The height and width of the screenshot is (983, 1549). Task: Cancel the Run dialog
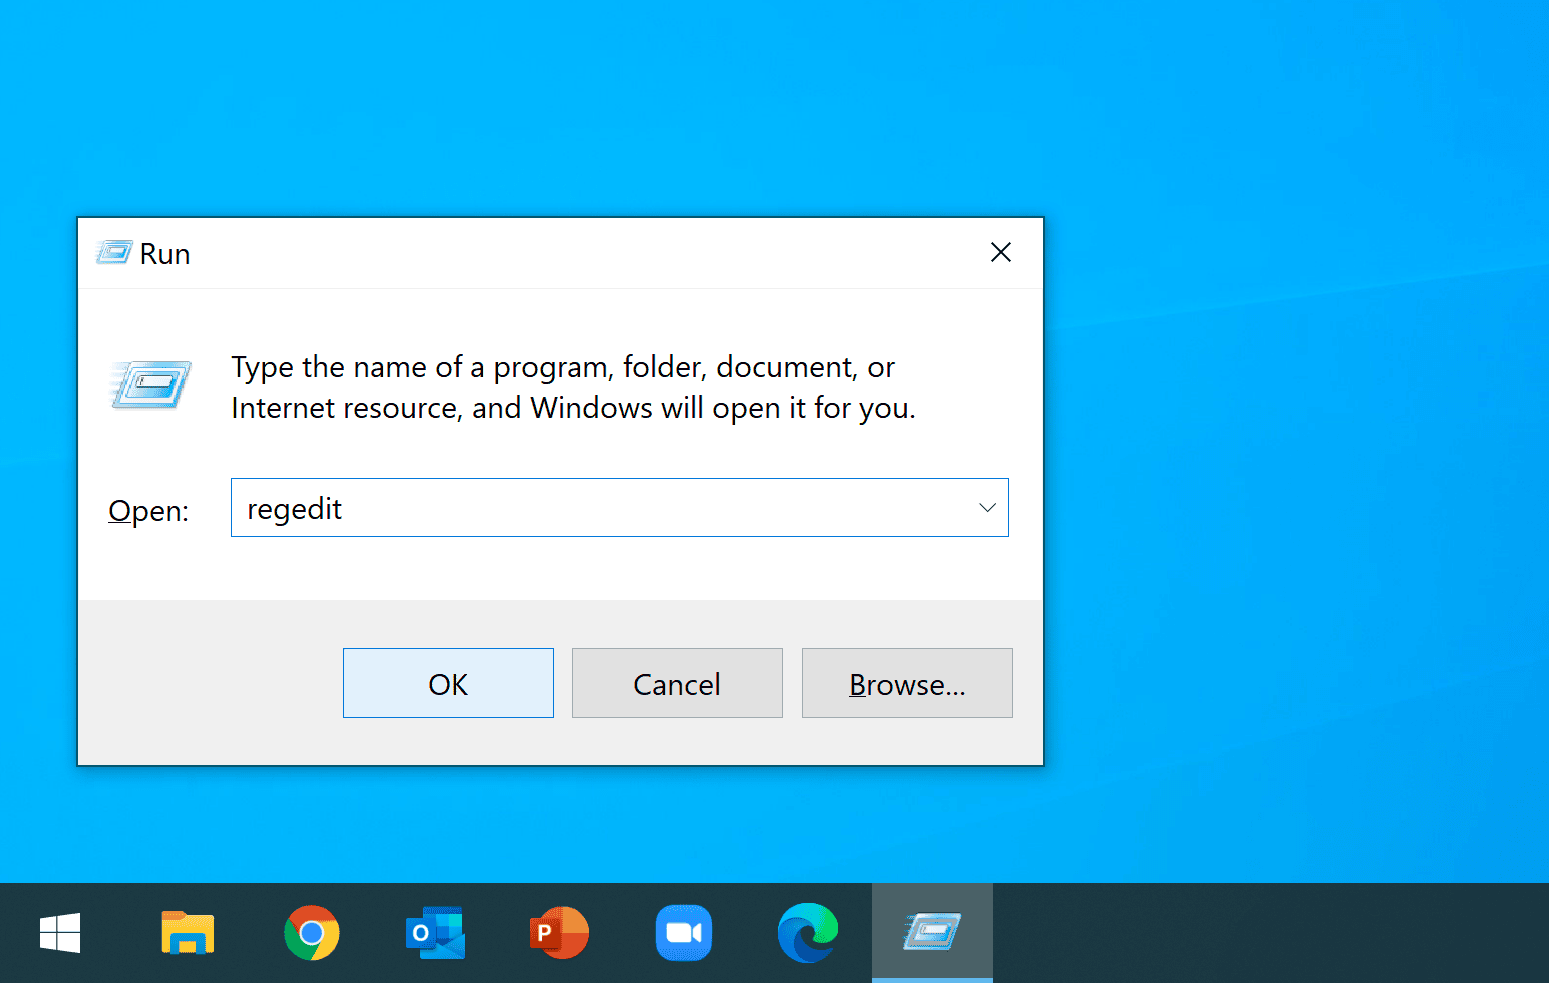pyautogui.click(x=676, y=683)
